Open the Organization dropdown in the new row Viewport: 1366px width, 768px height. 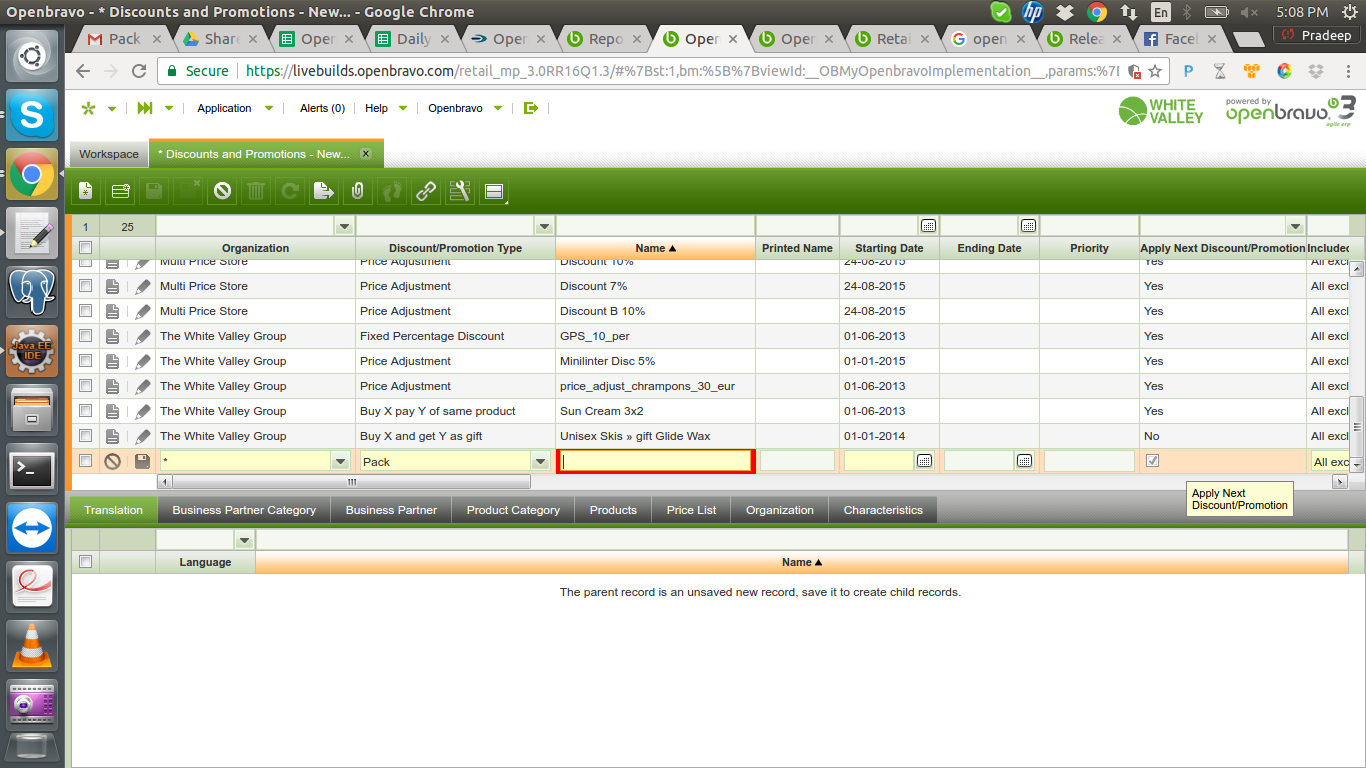(x=341, y=461)
